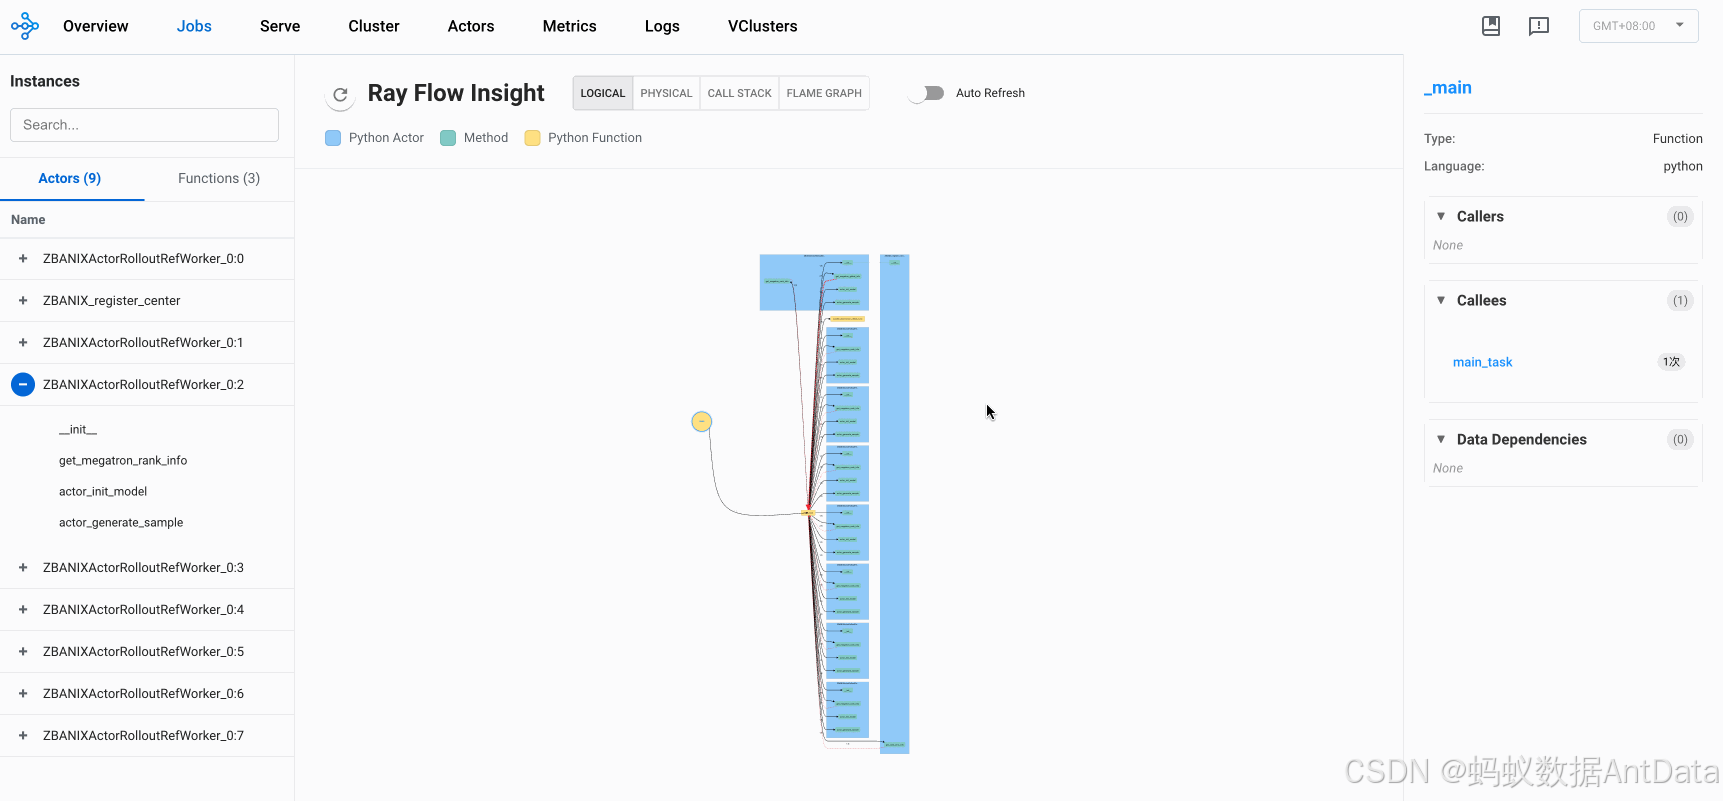Screen dimensions: 1723x801
Task: Collapse the Callees section
Action: click(1441, 300)
